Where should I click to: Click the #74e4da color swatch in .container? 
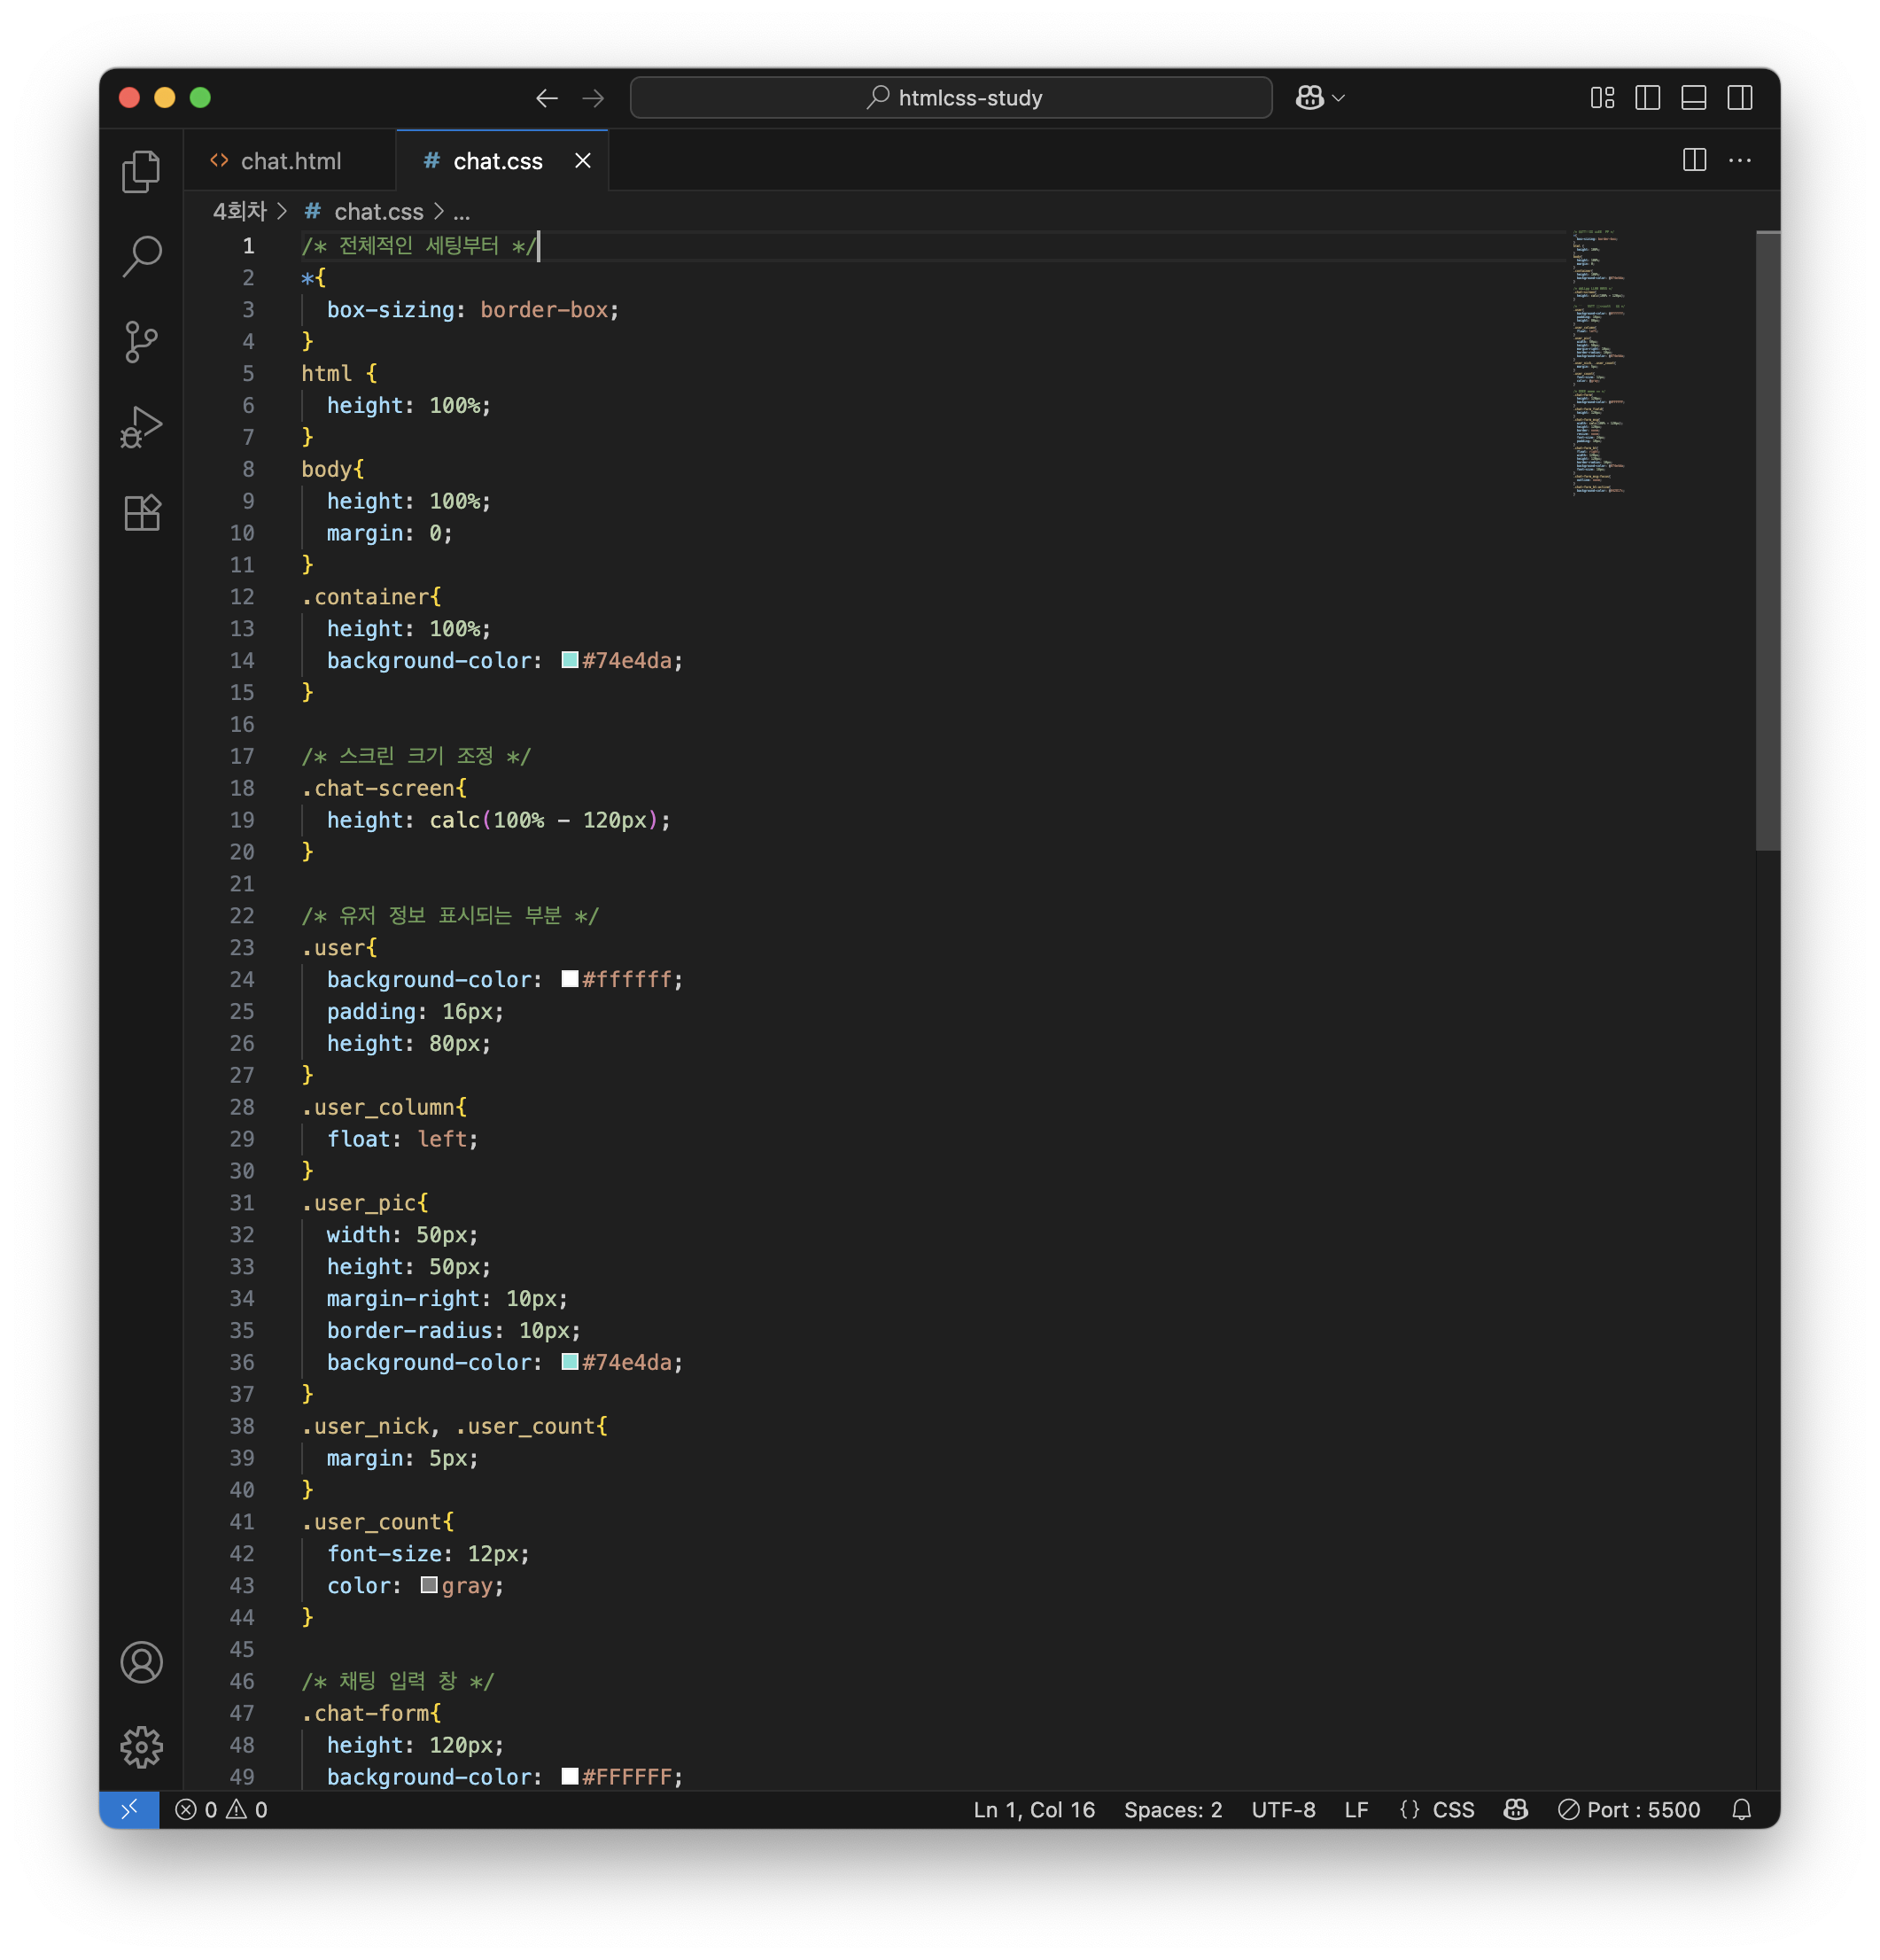point(570,660)
